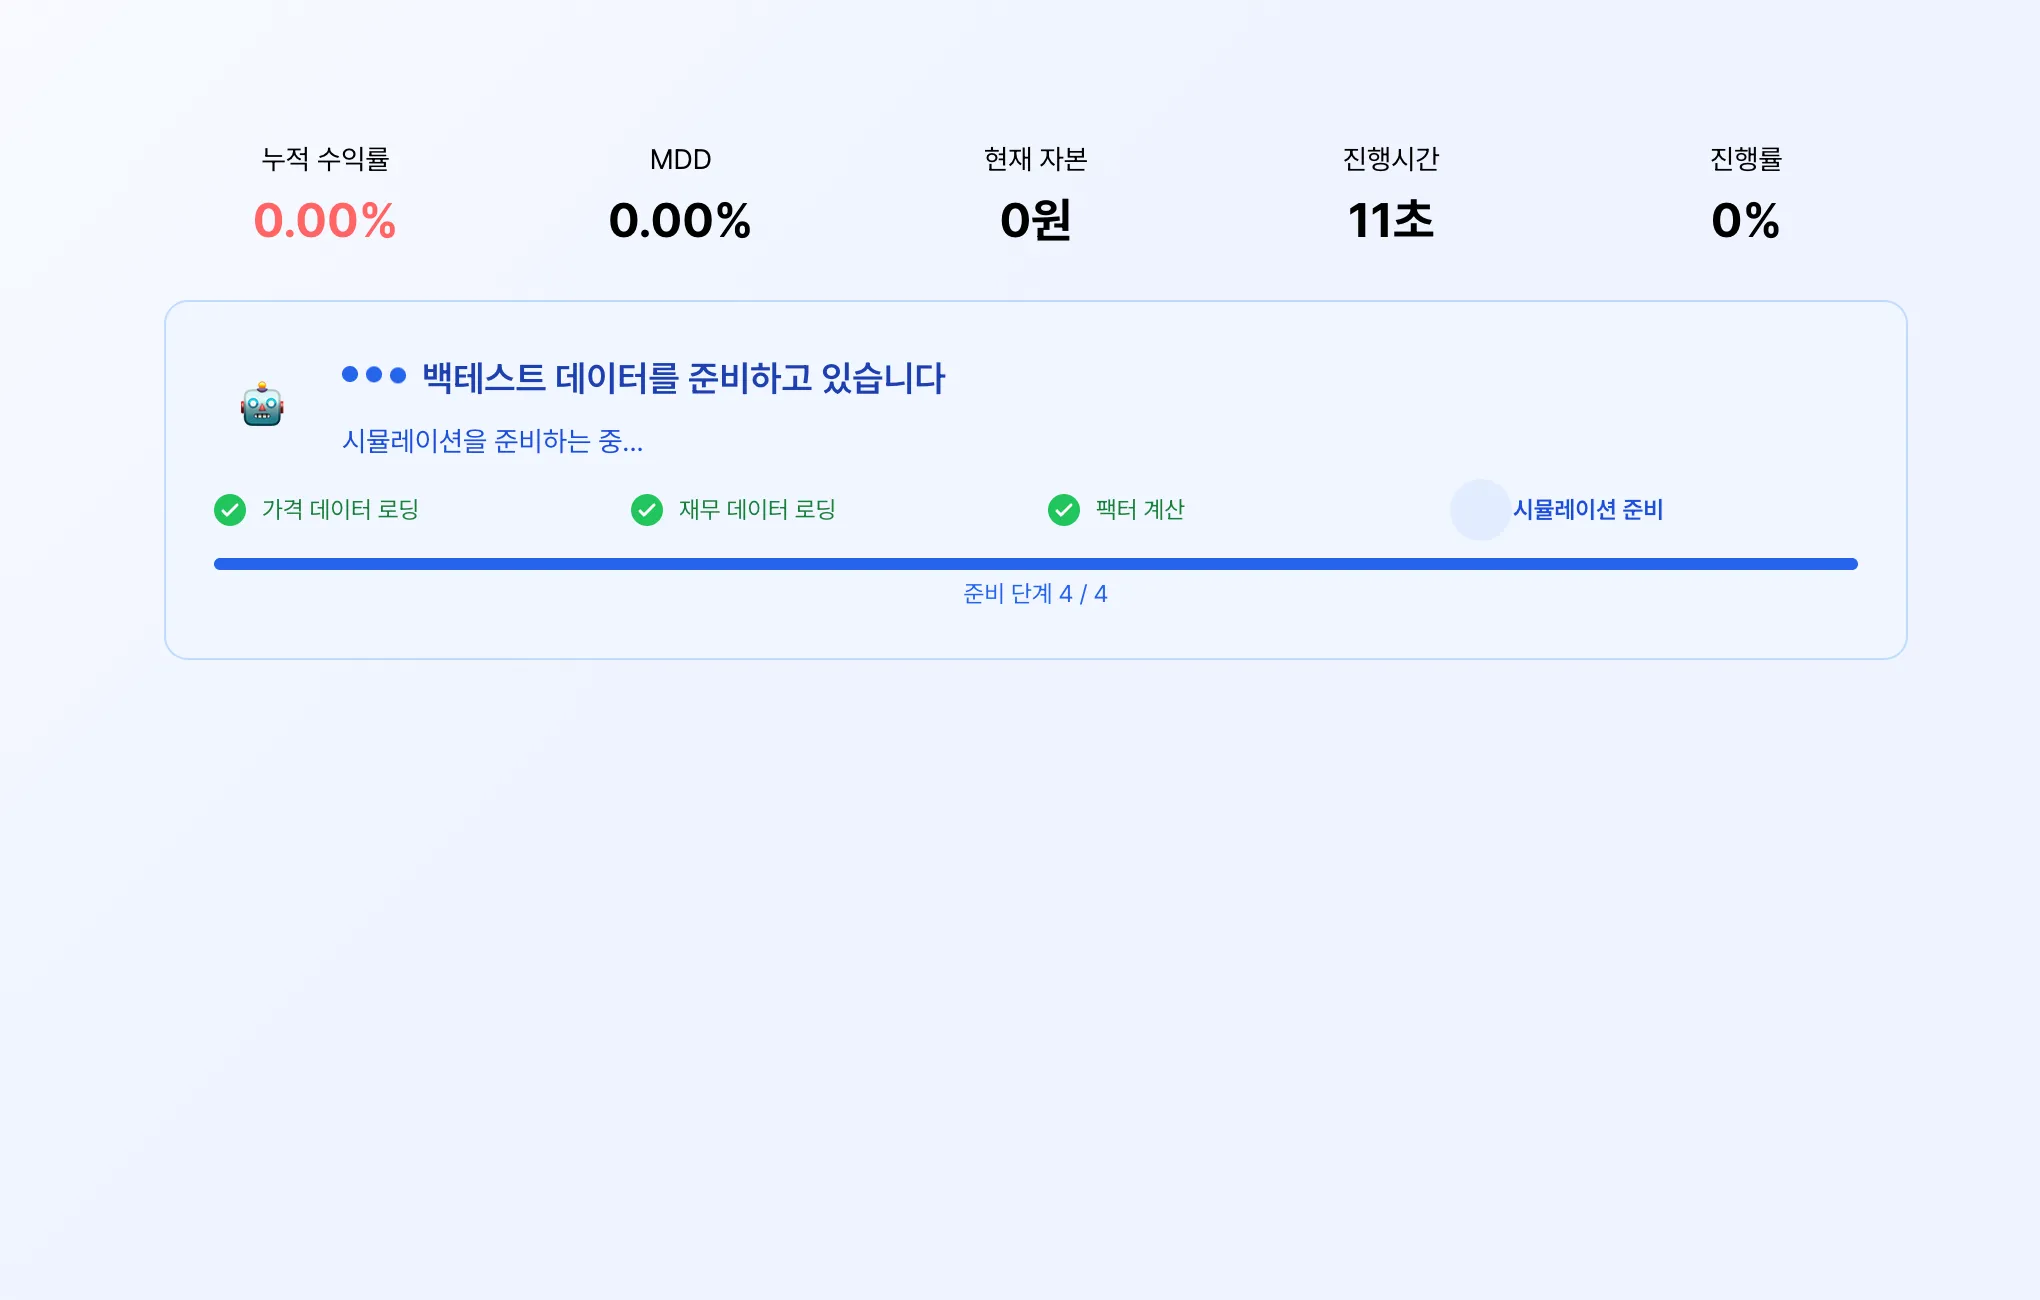Select the 재무 데이터 로딩 step label
Screen dimensions: 2040x1300
pos(757,510)
